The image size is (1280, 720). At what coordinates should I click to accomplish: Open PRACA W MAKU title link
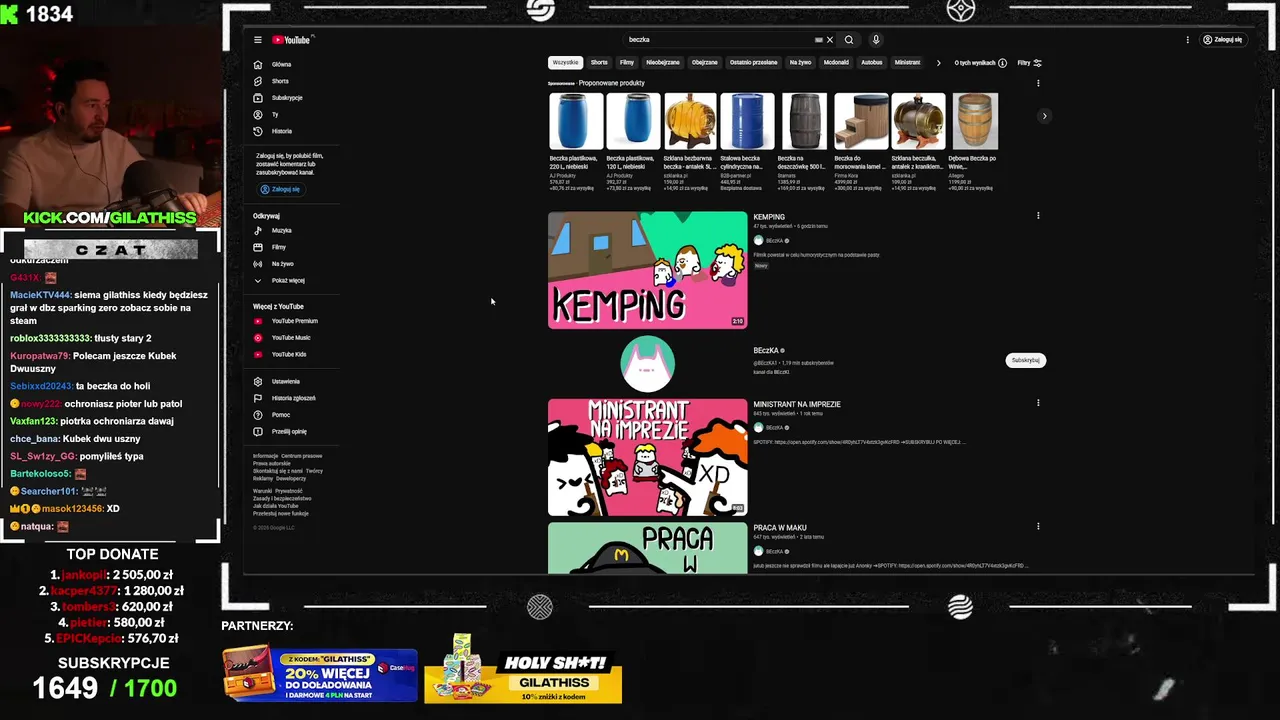tap(780, 527)
